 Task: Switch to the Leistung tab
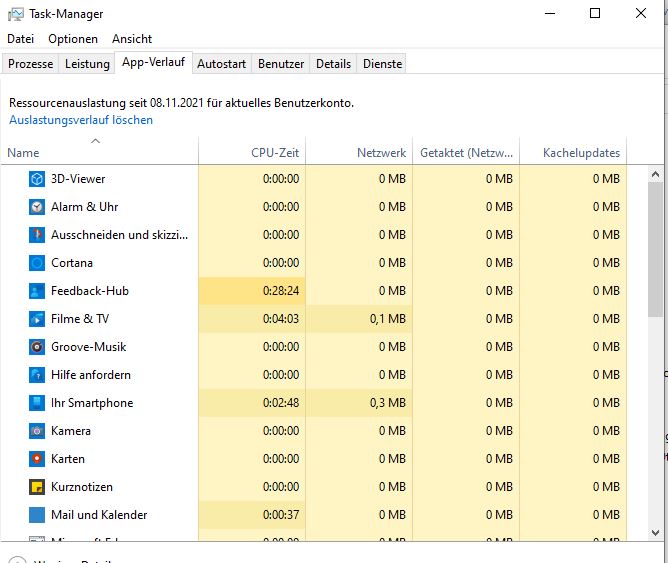pyautogui.click(x=87, y=64)
